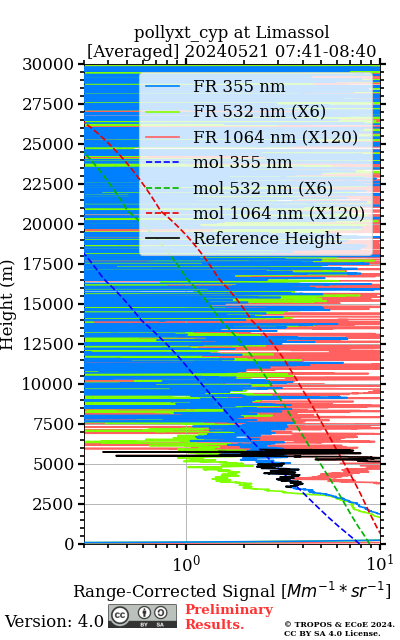
Task: Click the Range-Corrected Signal axis label
Action: click(x=232, y=591)
